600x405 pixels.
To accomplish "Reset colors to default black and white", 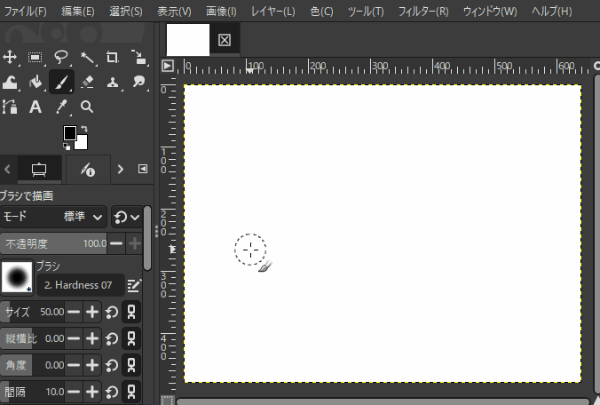I will click(67, 146).
